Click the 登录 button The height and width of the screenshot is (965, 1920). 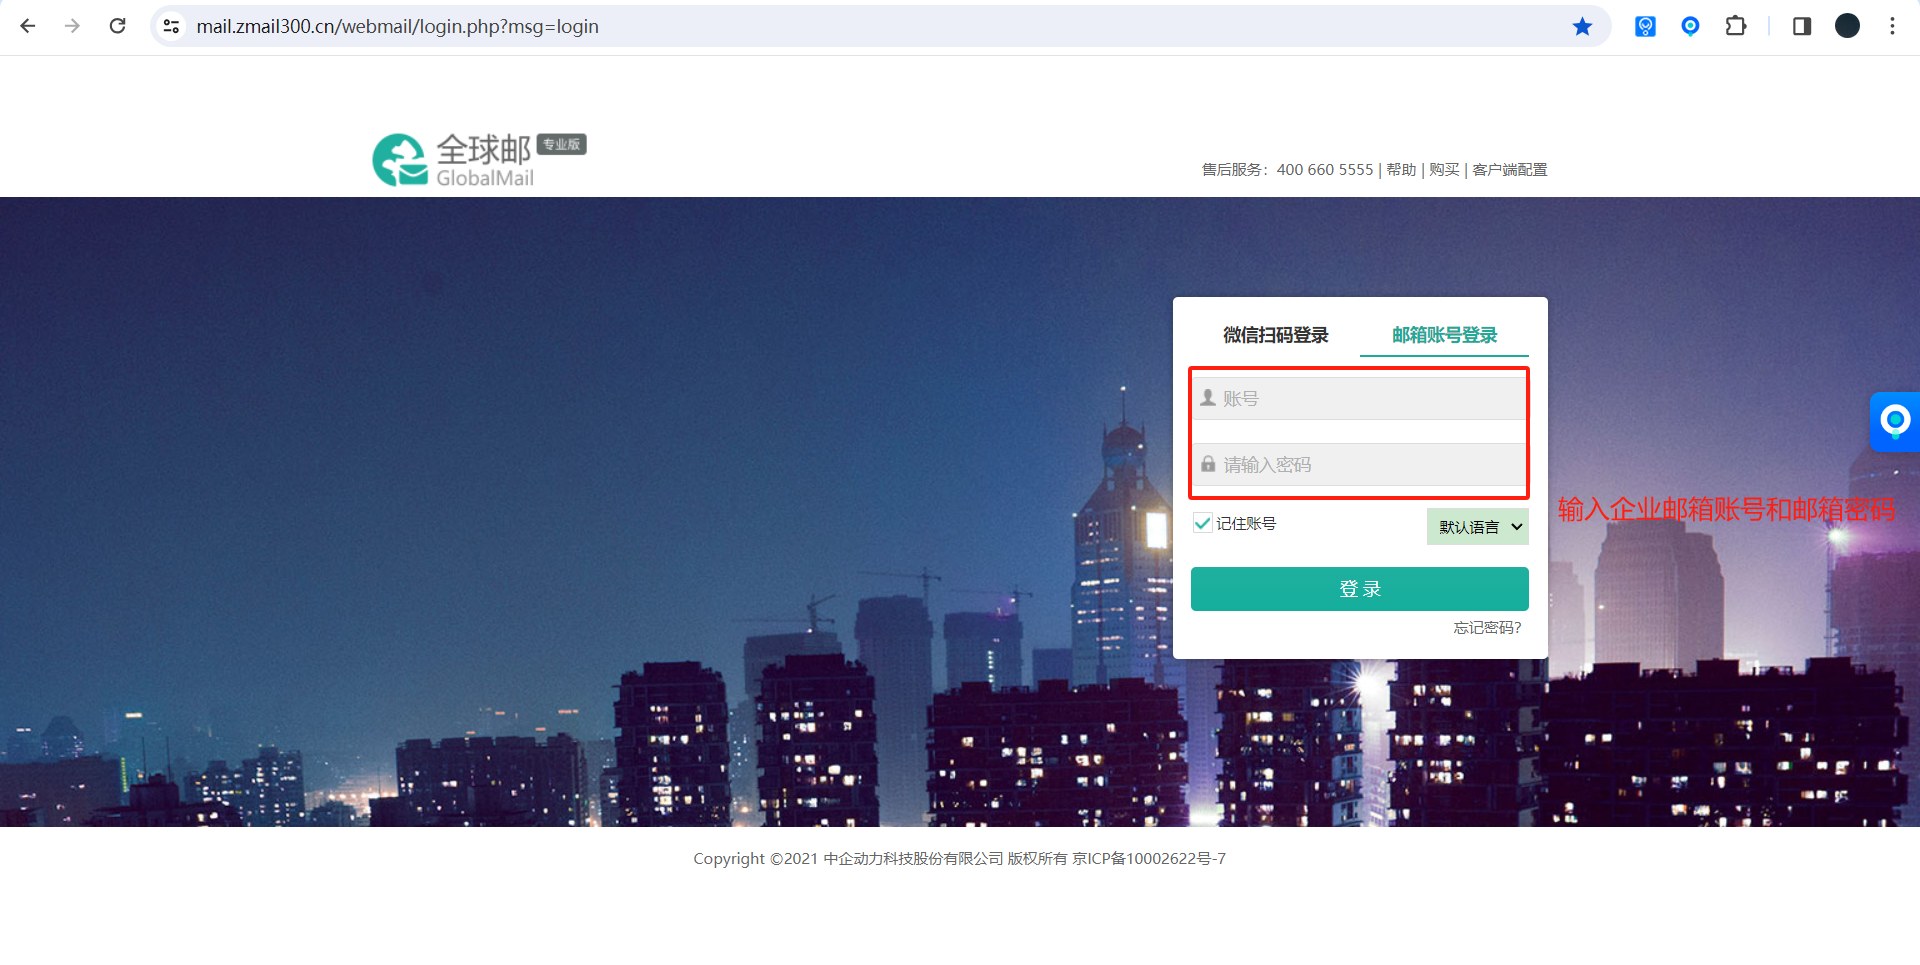tap(1360, 589)
